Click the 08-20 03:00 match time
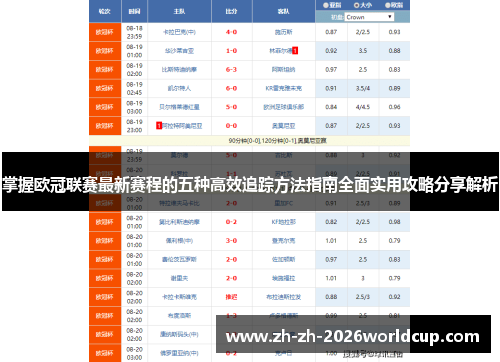 coord(134,353)
